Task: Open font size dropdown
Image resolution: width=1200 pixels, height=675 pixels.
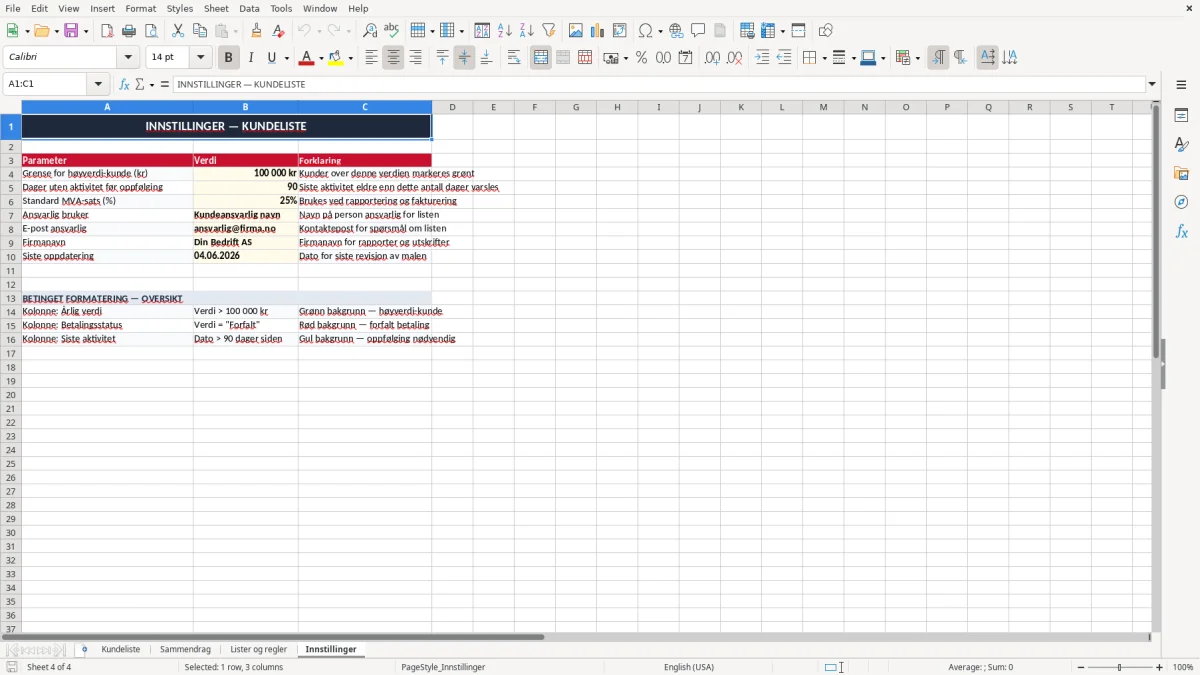Action: 200,58
